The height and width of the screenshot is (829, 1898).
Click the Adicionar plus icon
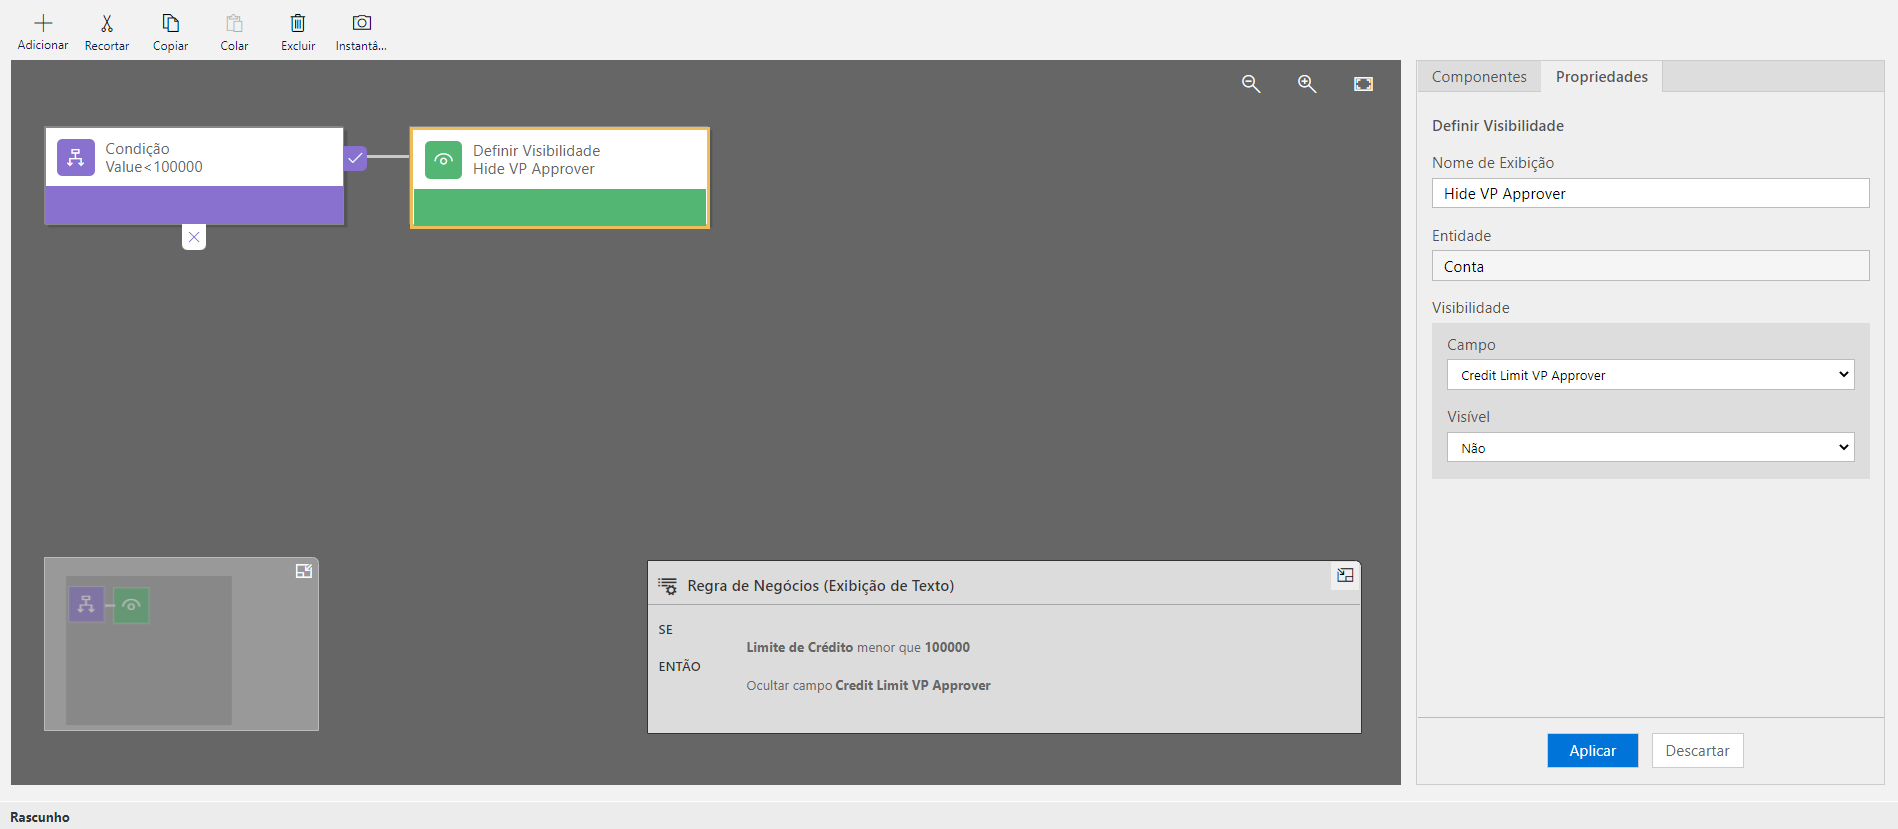coord(43,23)
